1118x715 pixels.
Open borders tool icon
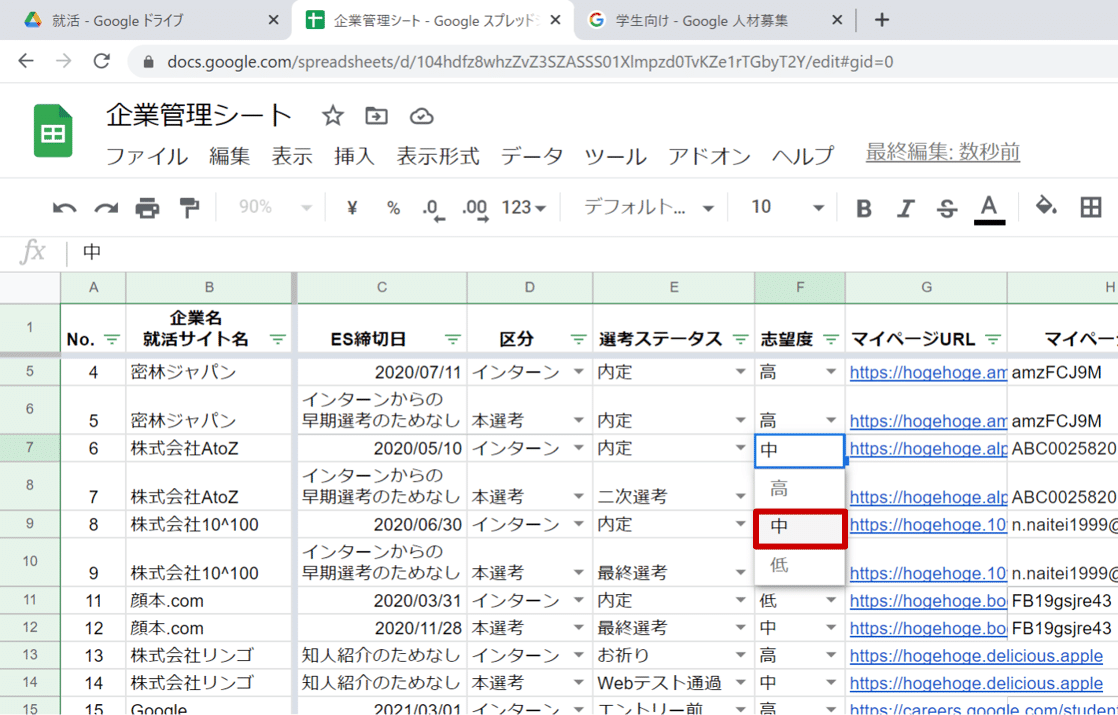[1090, 207]
